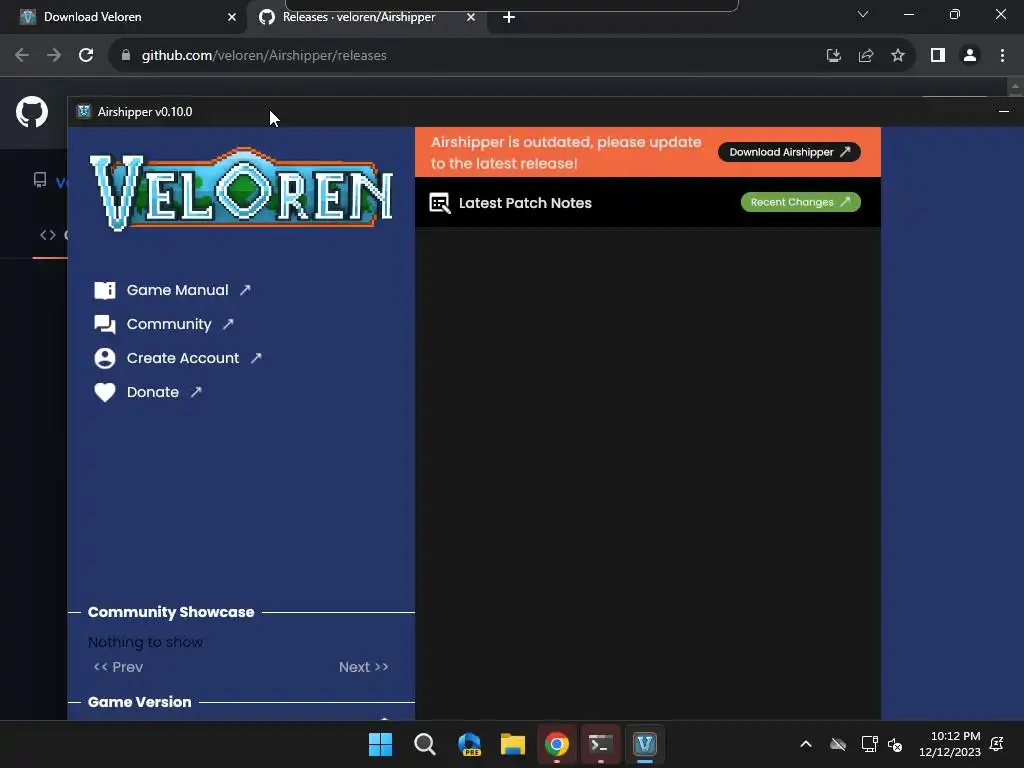
Task: Click the network tray icon
Action: [x=869, y=744]
